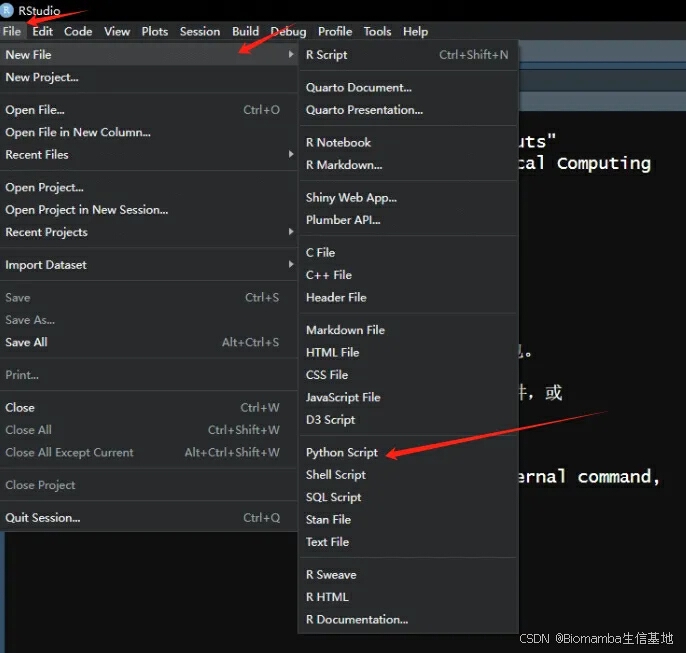This screenshot has width=686, height=653.
Task: Select Open File in New Column...
Action: point(149,132)
